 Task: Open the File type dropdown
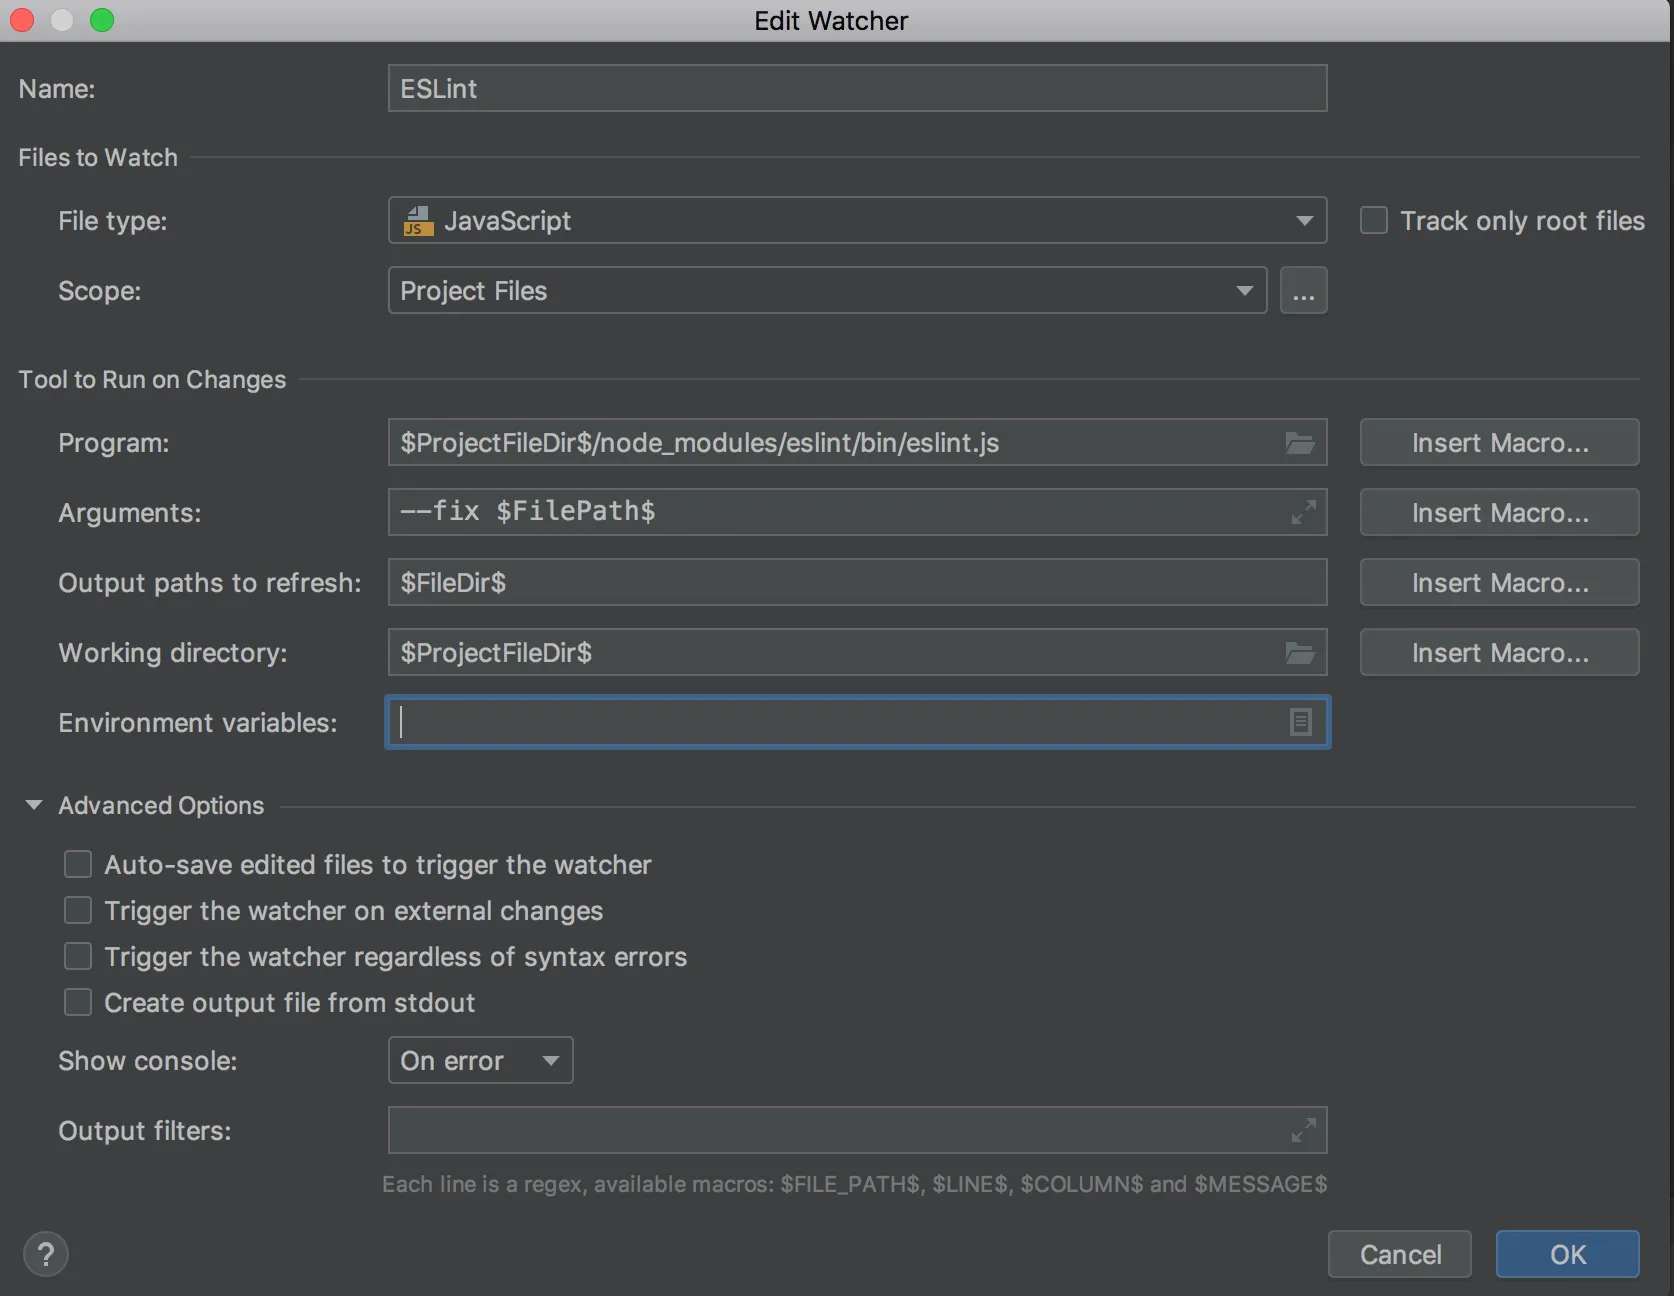click(x=1304, y=221)
